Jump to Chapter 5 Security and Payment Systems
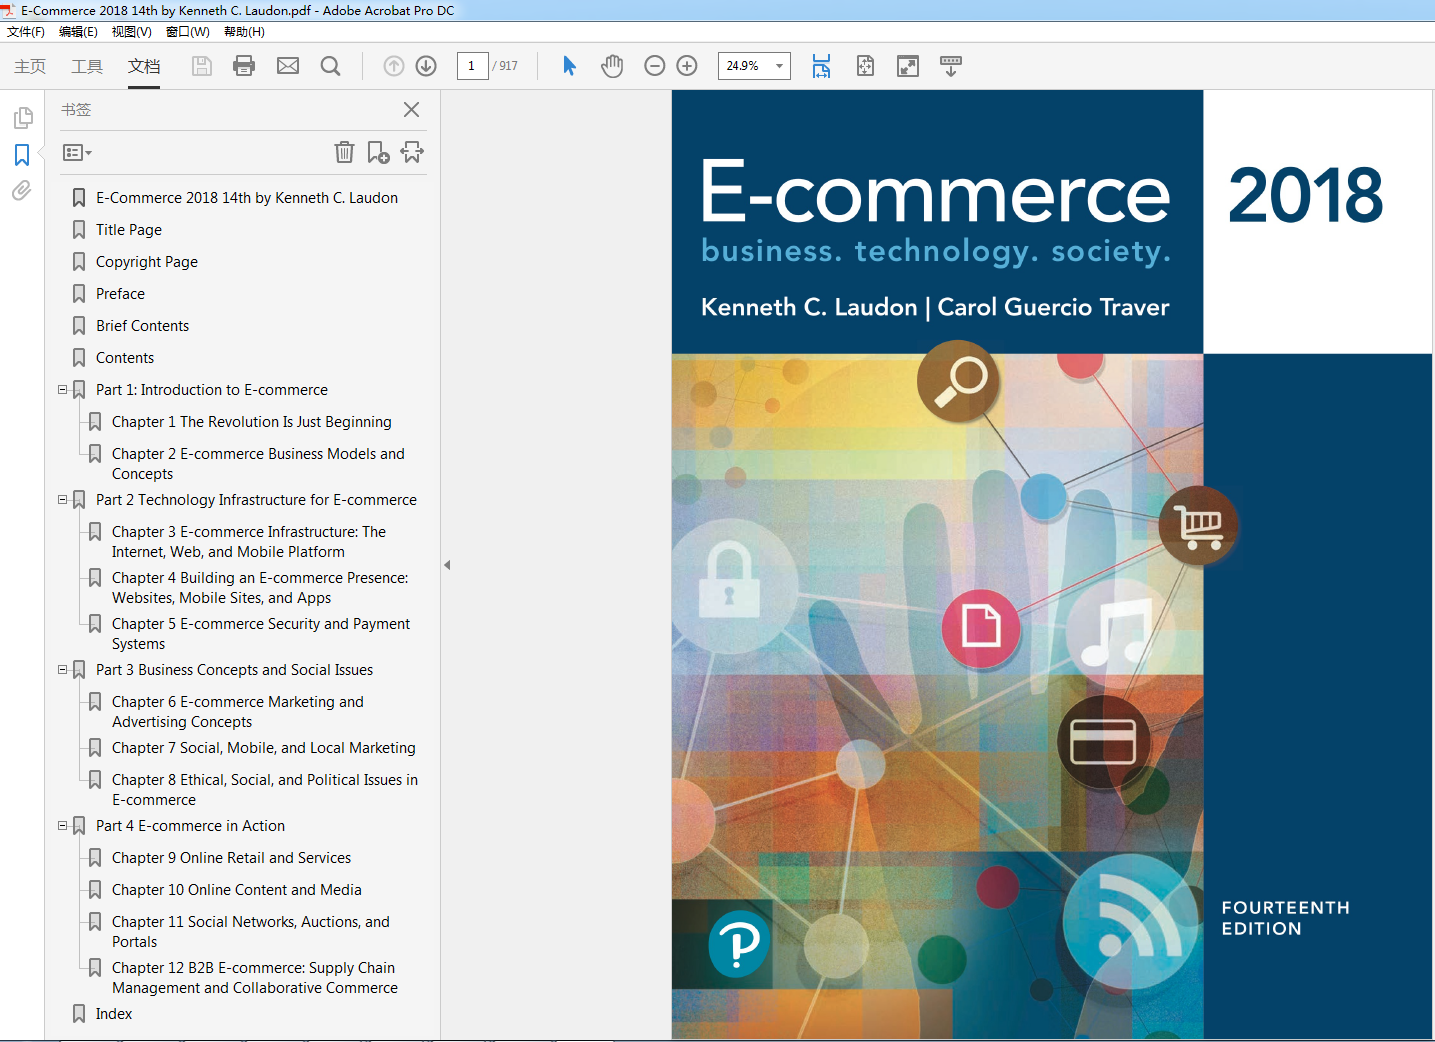This screenshot has width=1435, height=1042. coord(261,634)
